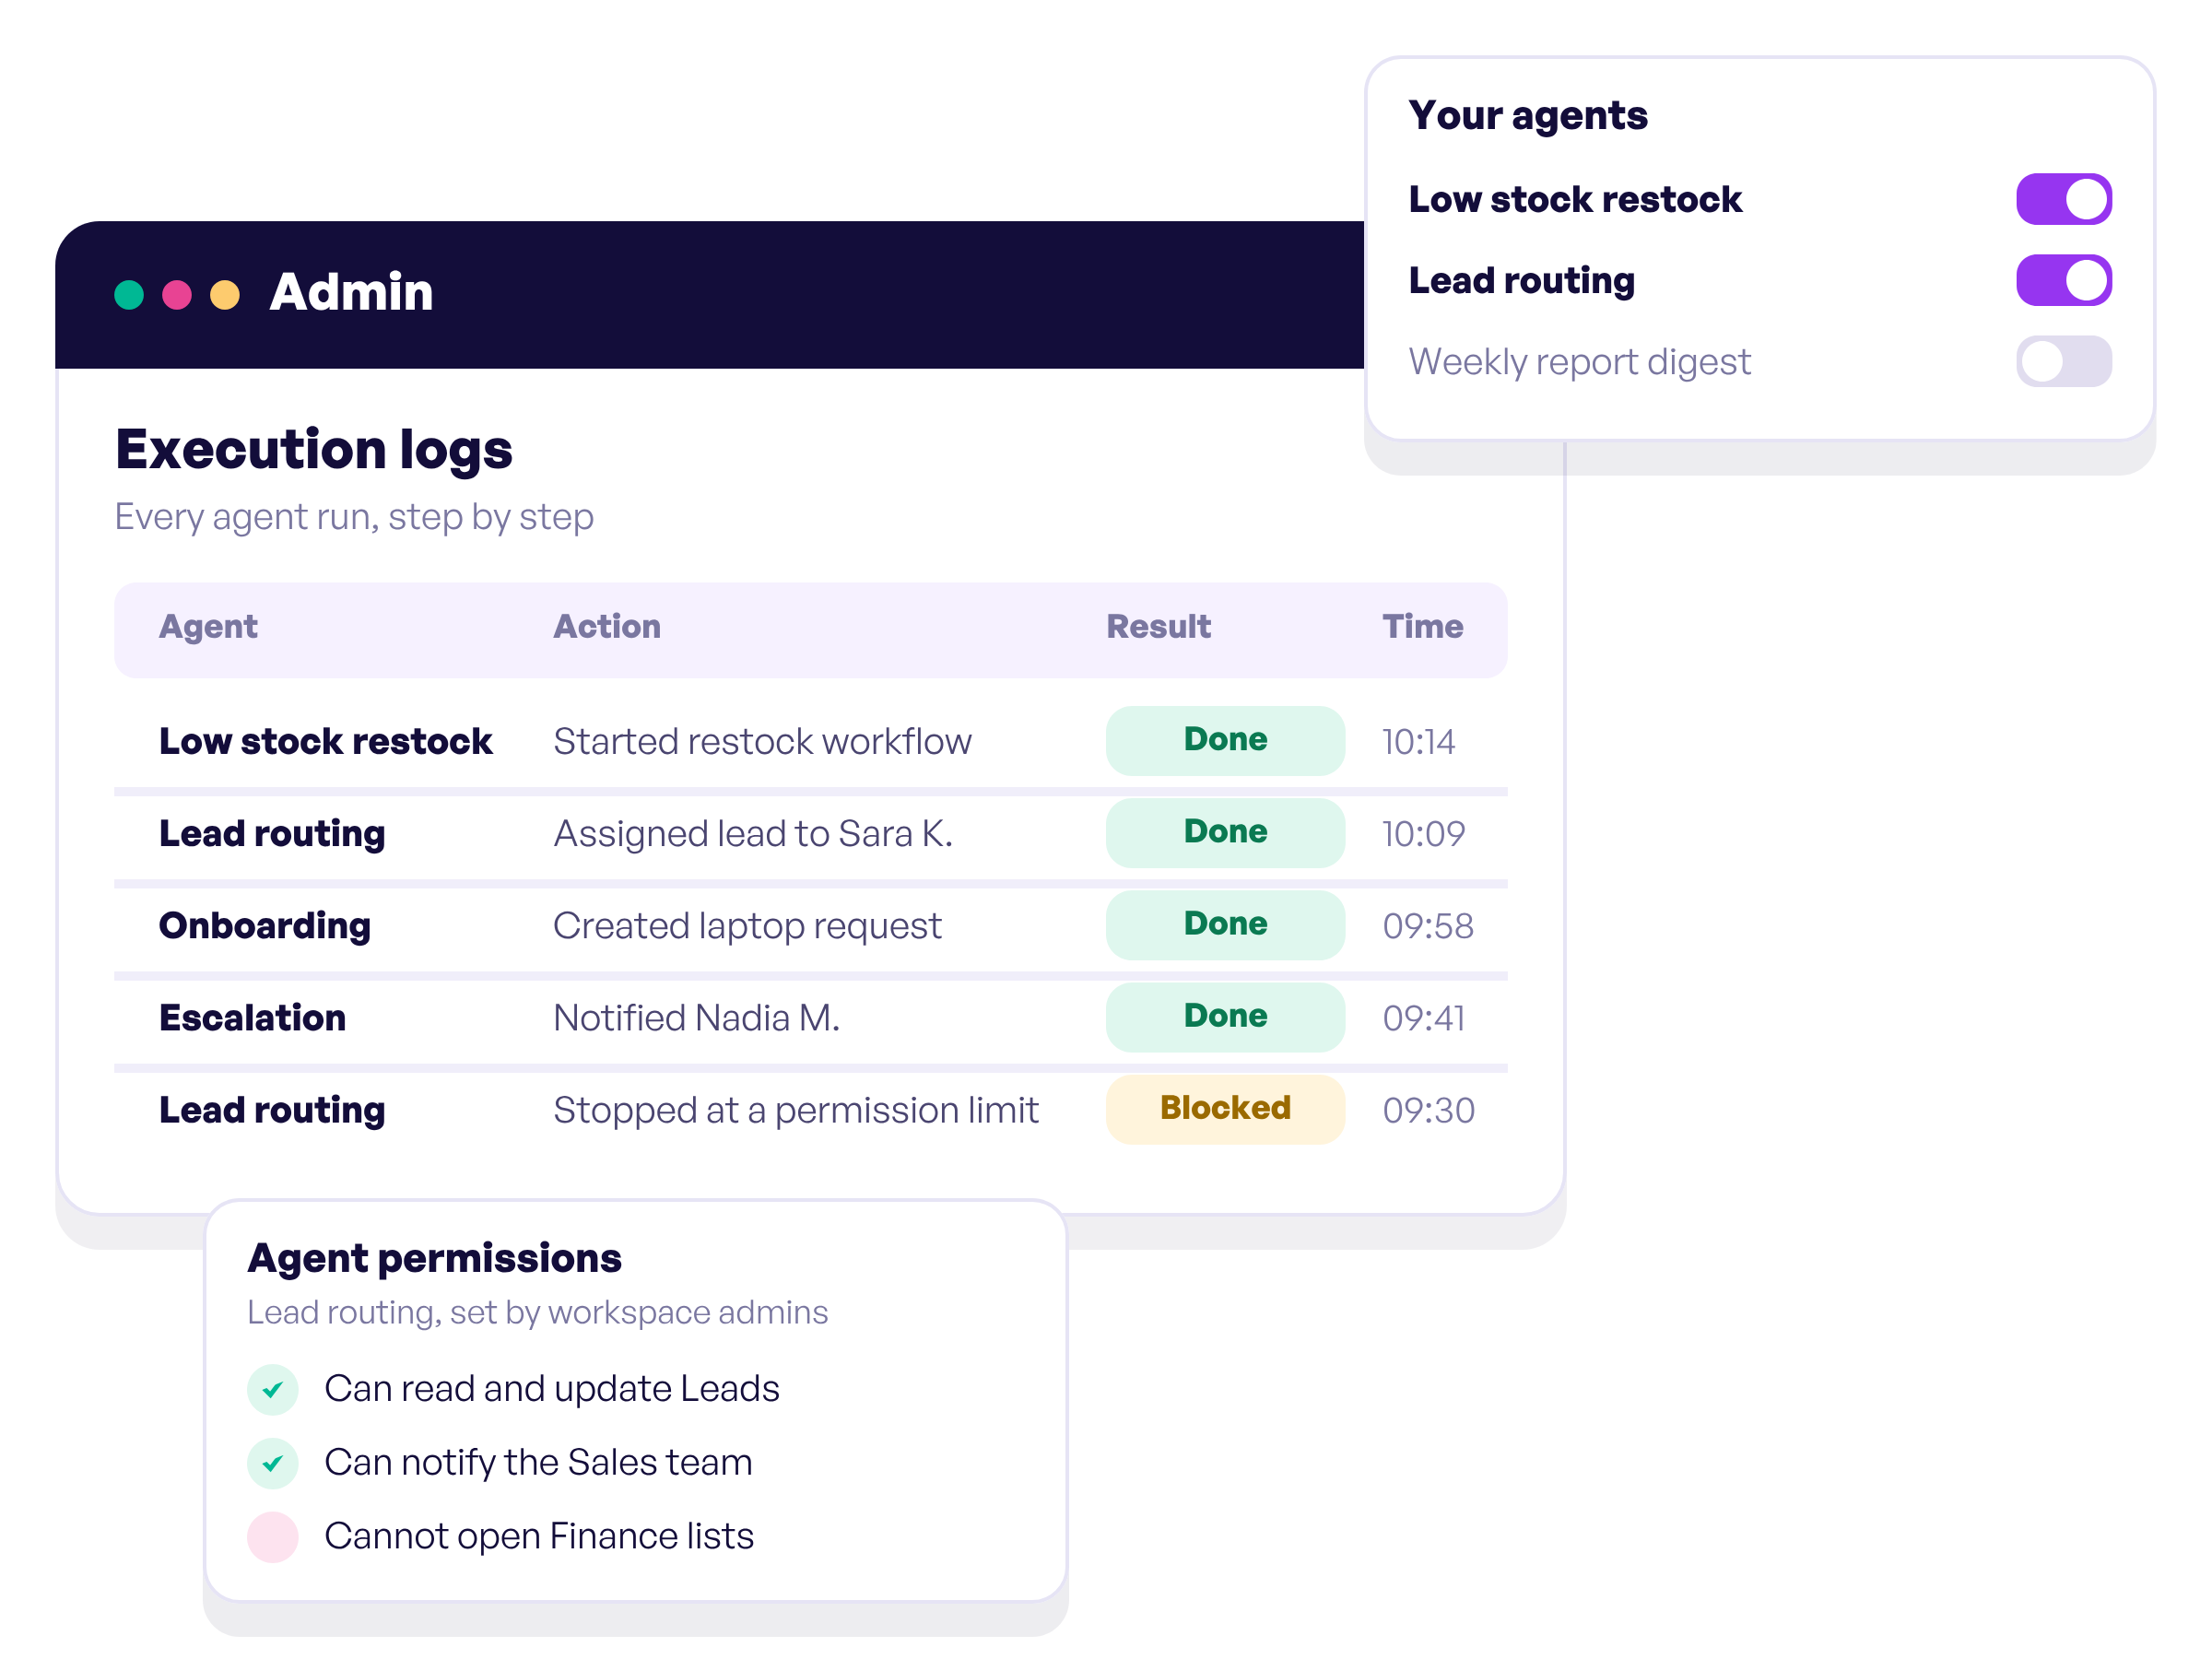Click the Time column header
Viewport: 2212px width, 1659px height.
pyautogui.click(x=1422, y=627)
